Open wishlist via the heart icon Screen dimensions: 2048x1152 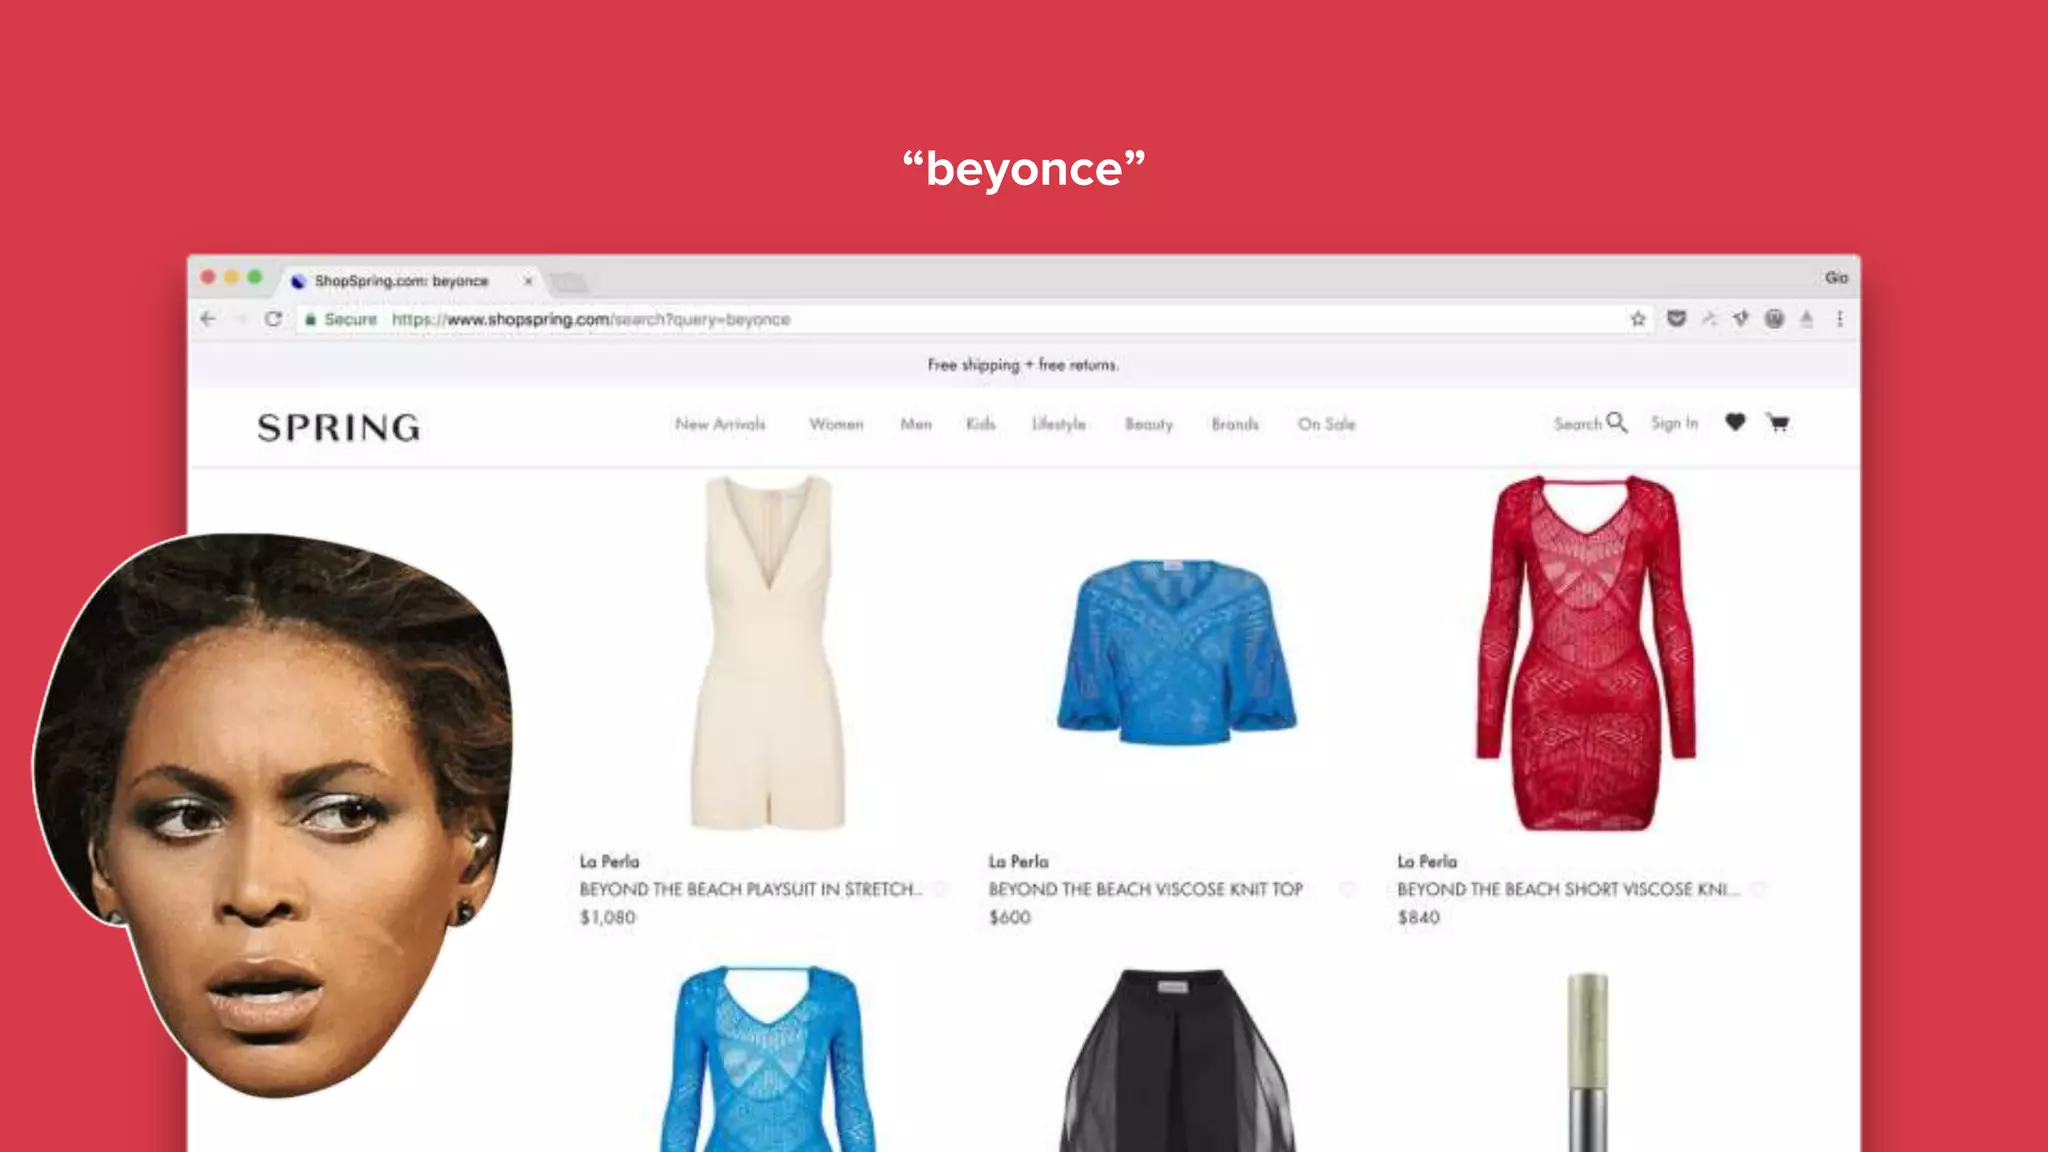click(x=1735, y=422)
